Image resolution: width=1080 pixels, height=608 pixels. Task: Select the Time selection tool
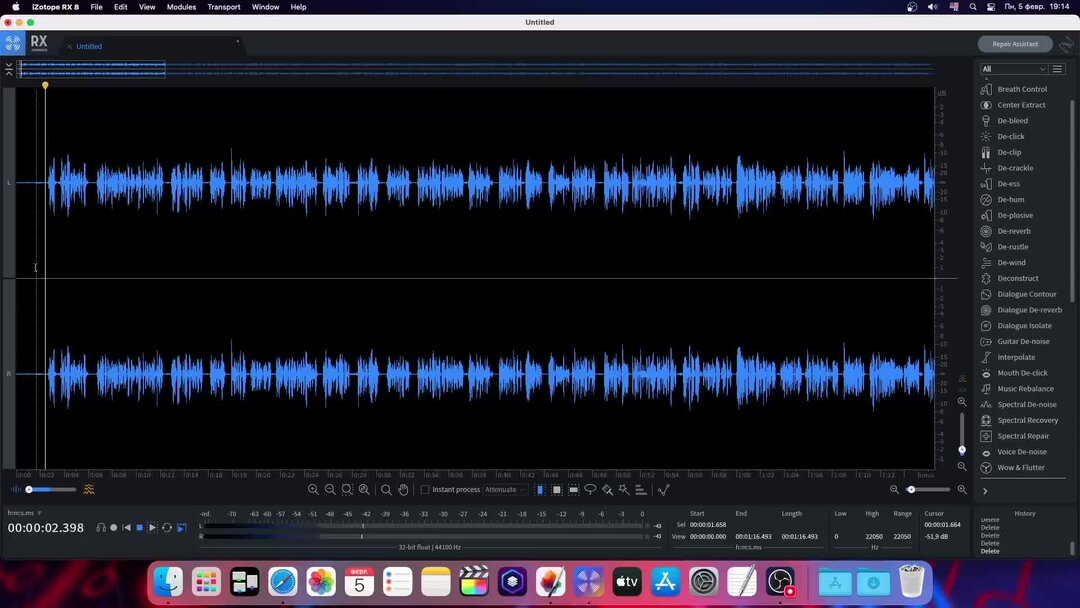click(x=540, y=490)
